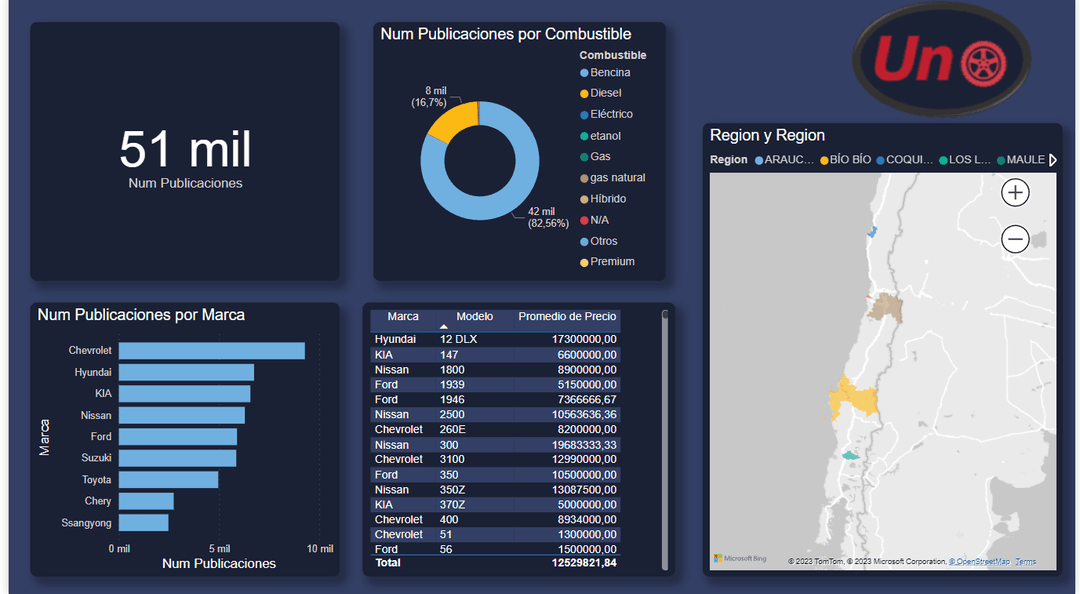Viewport: 1080px width, 594px height.
Task: Select the Eléctrico legend item
Action: pyautogui.click(x=610, y=114)
